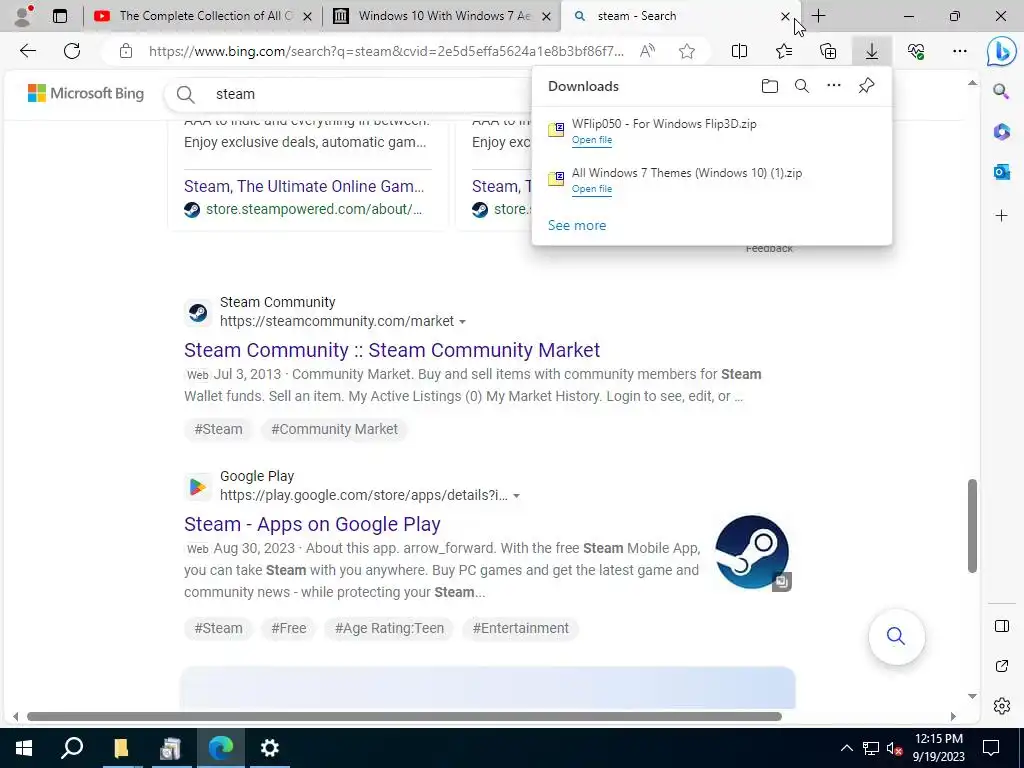Open the Windows Start menu

tap(24, 748)
